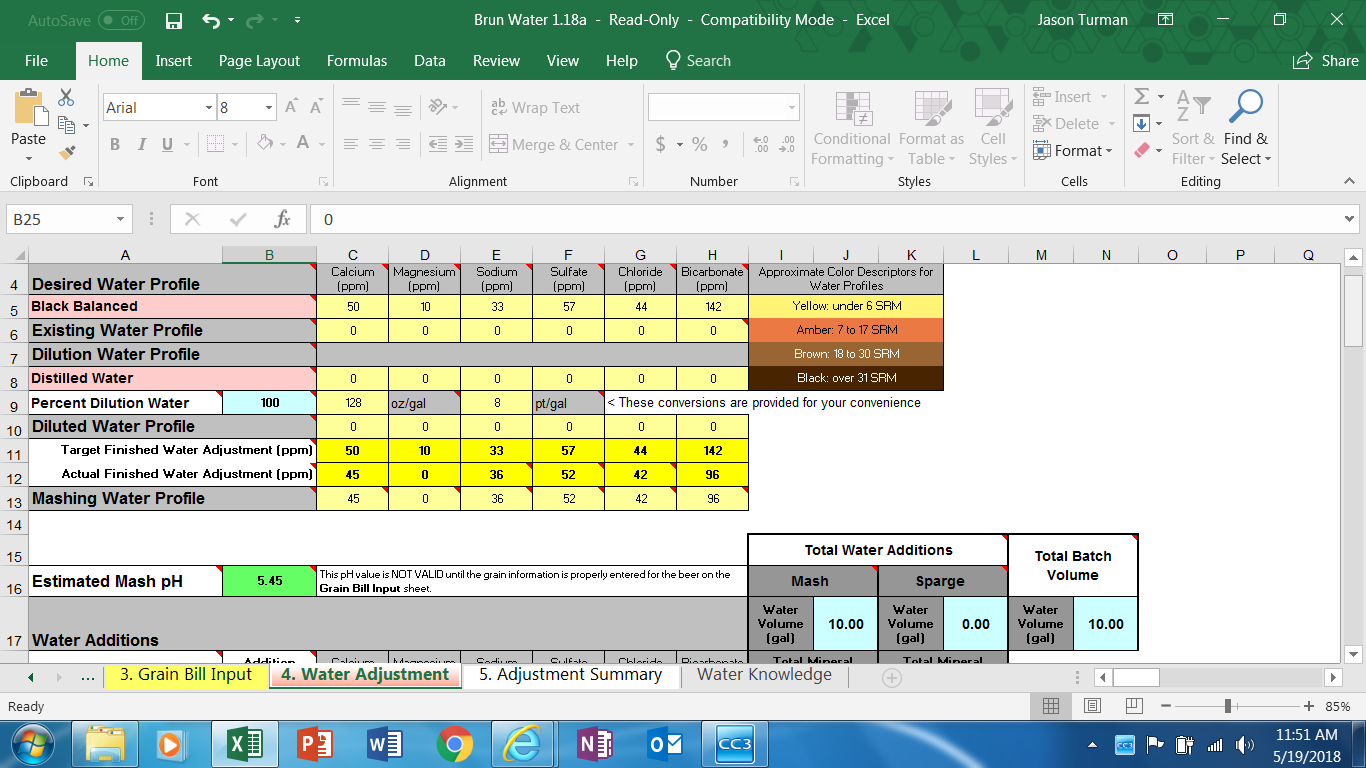Toggle Italic formatting

(141, 145)
